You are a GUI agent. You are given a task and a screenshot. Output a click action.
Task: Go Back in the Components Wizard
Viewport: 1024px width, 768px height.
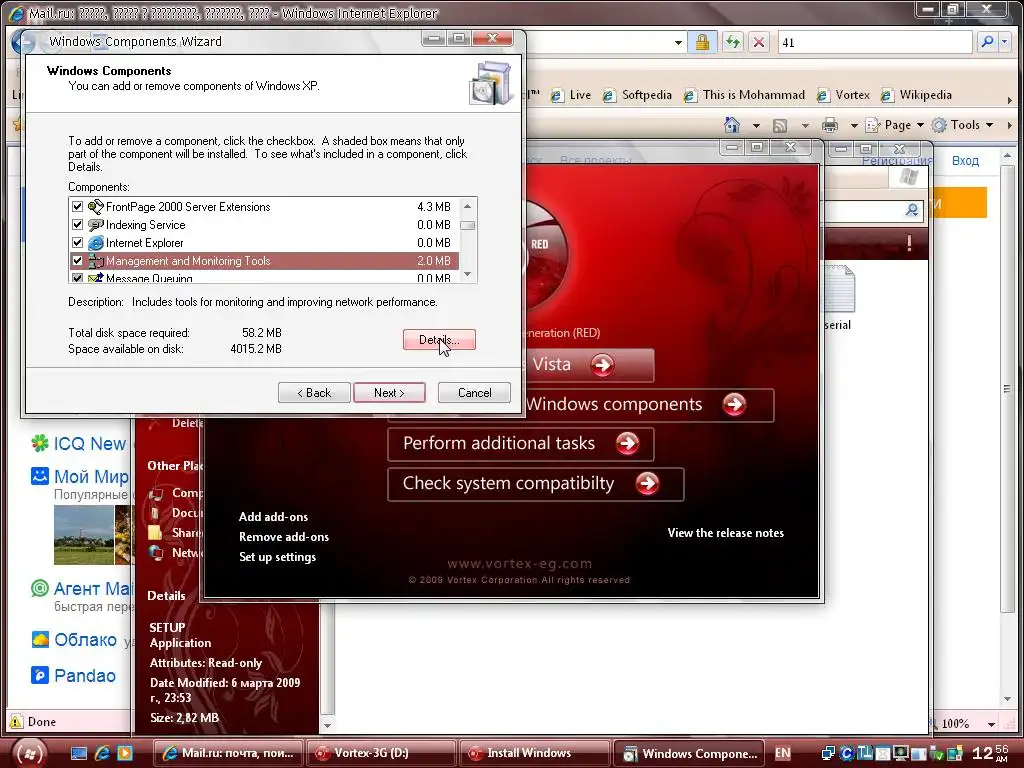(x=314, y=392)
